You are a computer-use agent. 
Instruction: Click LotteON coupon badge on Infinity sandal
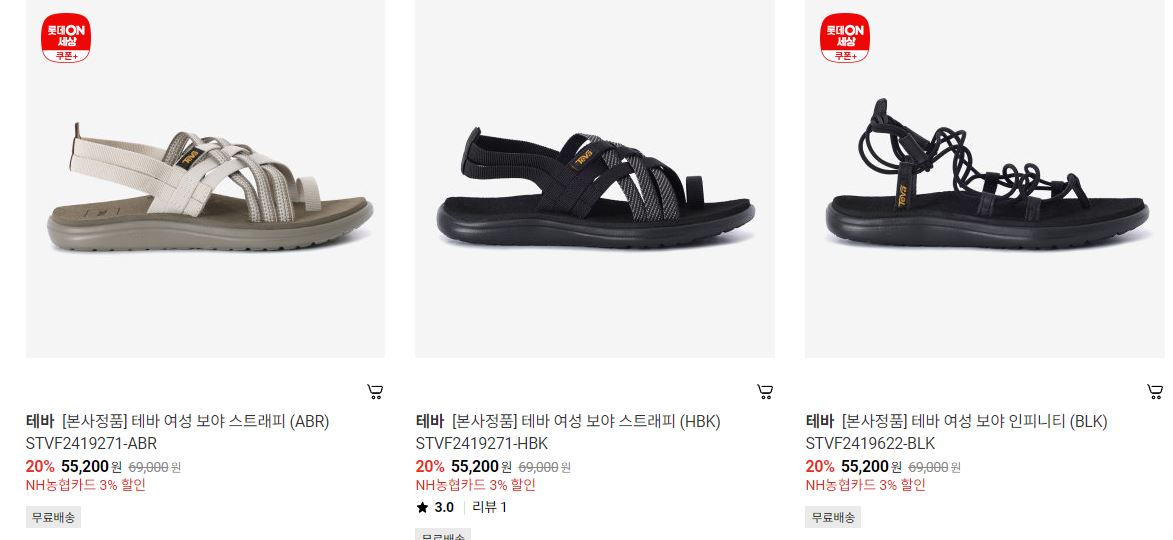(x=845, y=37)
